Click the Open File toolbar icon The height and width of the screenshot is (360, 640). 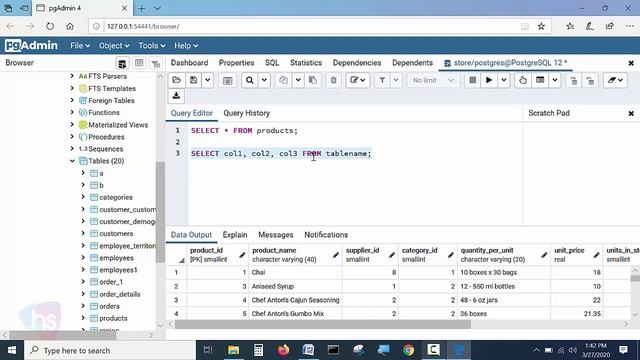coord(176,80)
